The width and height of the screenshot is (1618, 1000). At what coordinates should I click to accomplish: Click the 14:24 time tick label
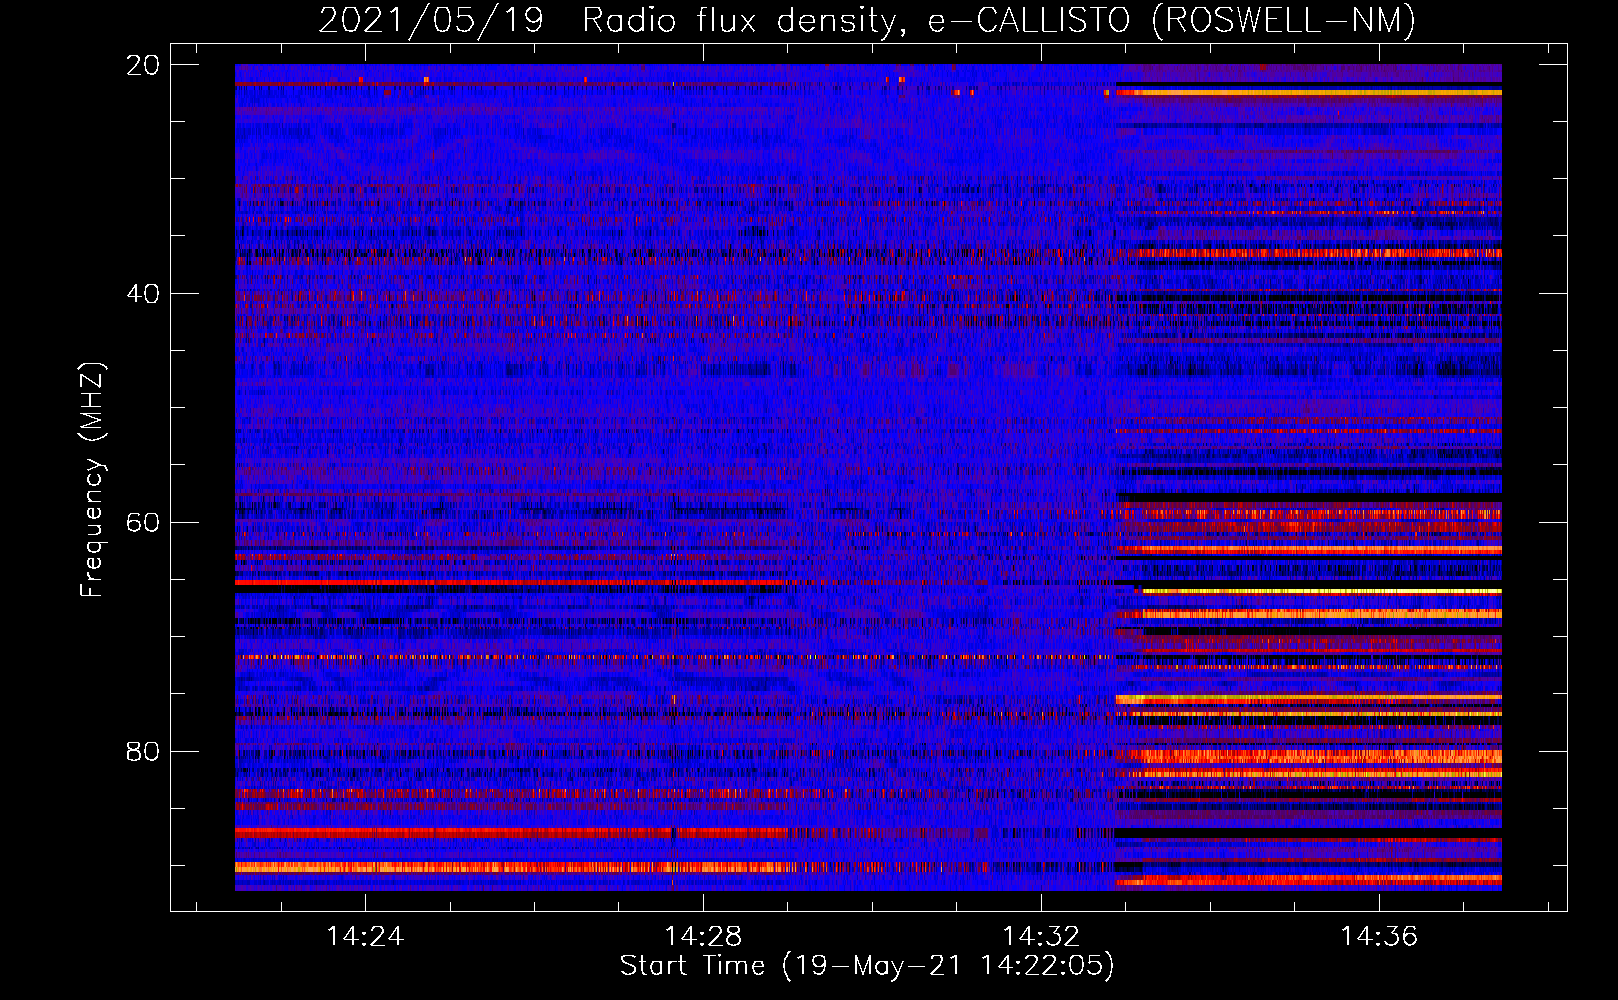click(365, 936)
